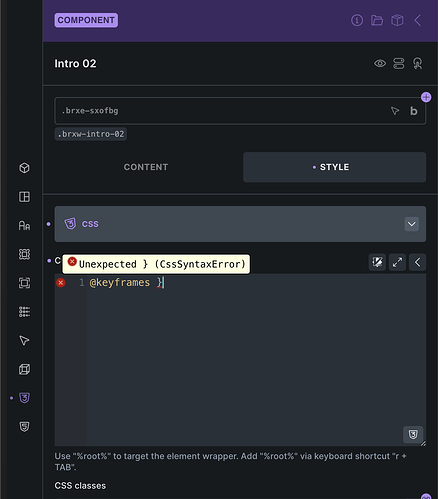The width and height of the screenshot is (438, 499).
Task: Open the typography Aa icon in sidebar
Action: tap(24, 226)
